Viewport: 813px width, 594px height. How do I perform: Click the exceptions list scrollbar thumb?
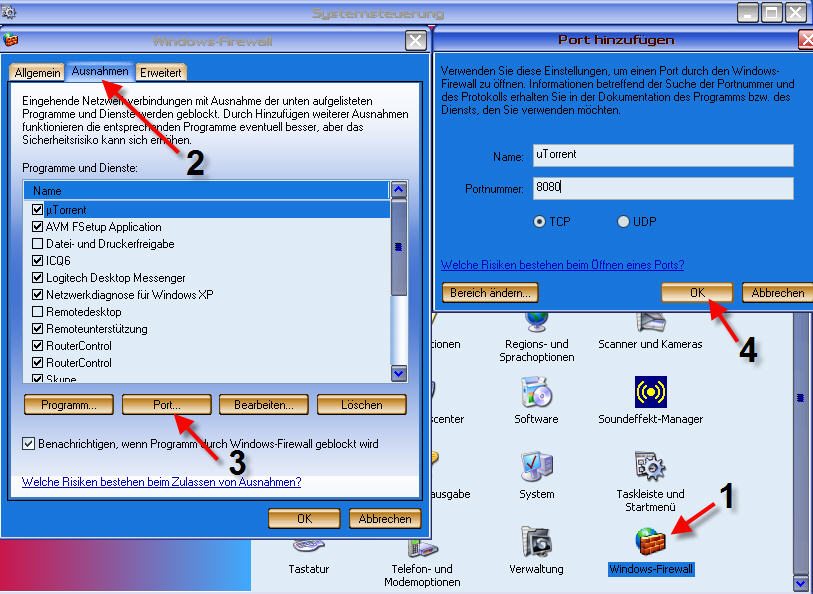tap(399, 247)
